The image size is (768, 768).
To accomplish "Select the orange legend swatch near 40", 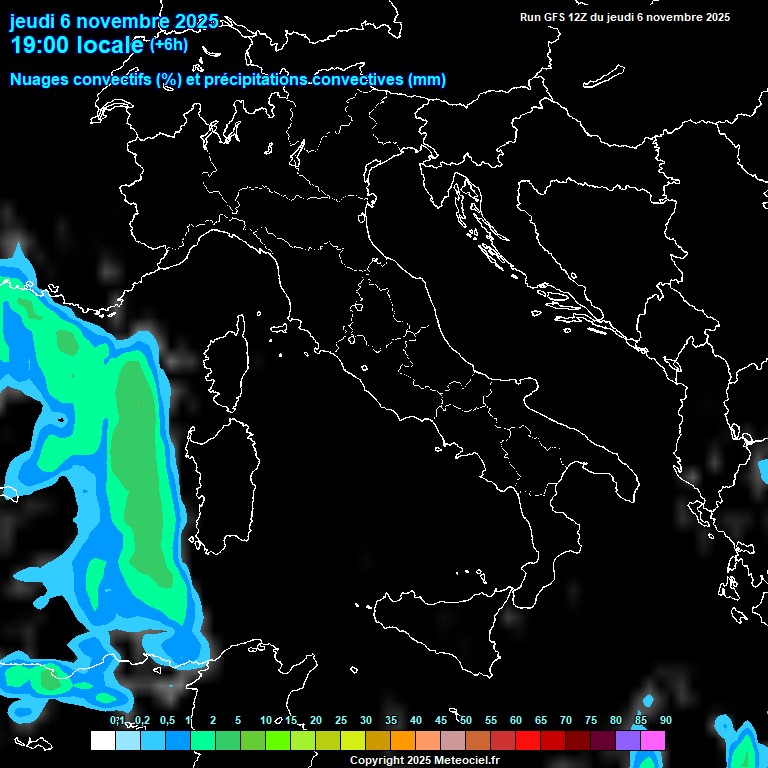I will pos(402,740).
